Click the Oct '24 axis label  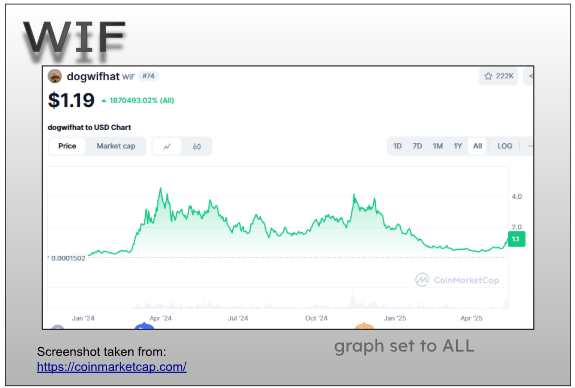point(316,318)
